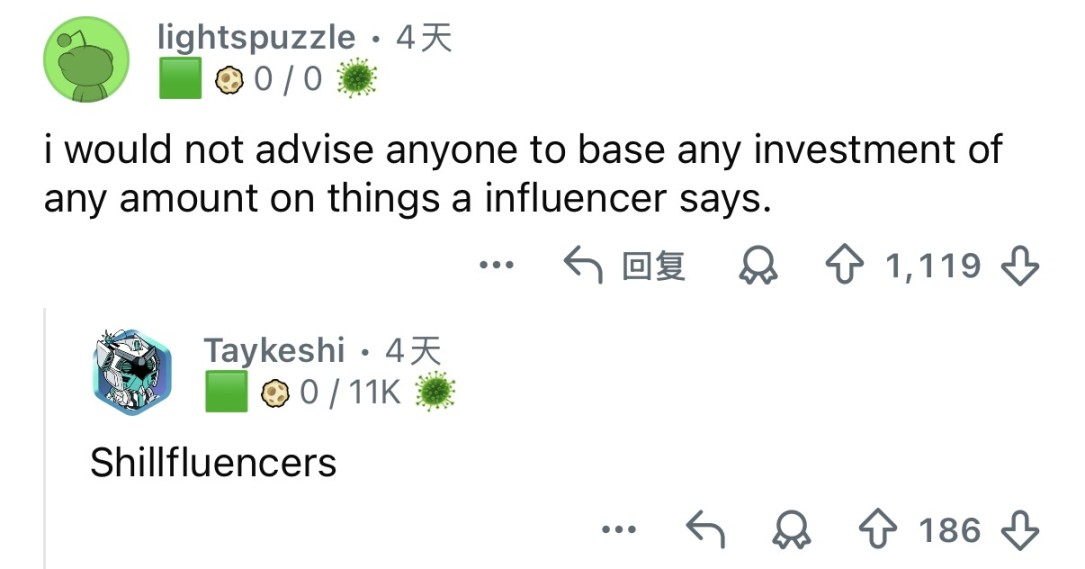
Task: Click Taykeshi's robot avatar
Action: [x=131, y=372]
